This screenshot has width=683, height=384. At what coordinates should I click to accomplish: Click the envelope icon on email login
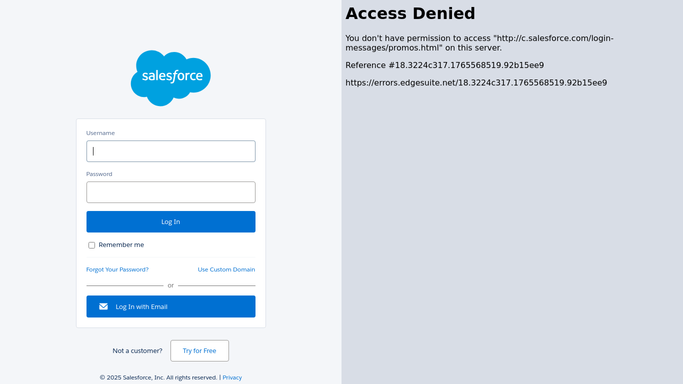point(103,307)
